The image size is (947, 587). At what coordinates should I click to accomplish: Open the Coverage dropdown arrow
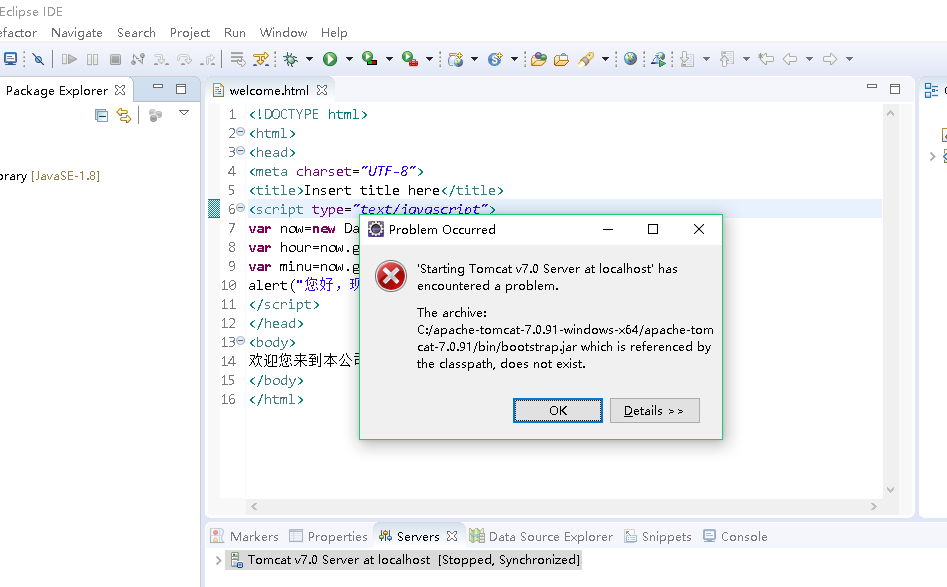click(389, 59)
